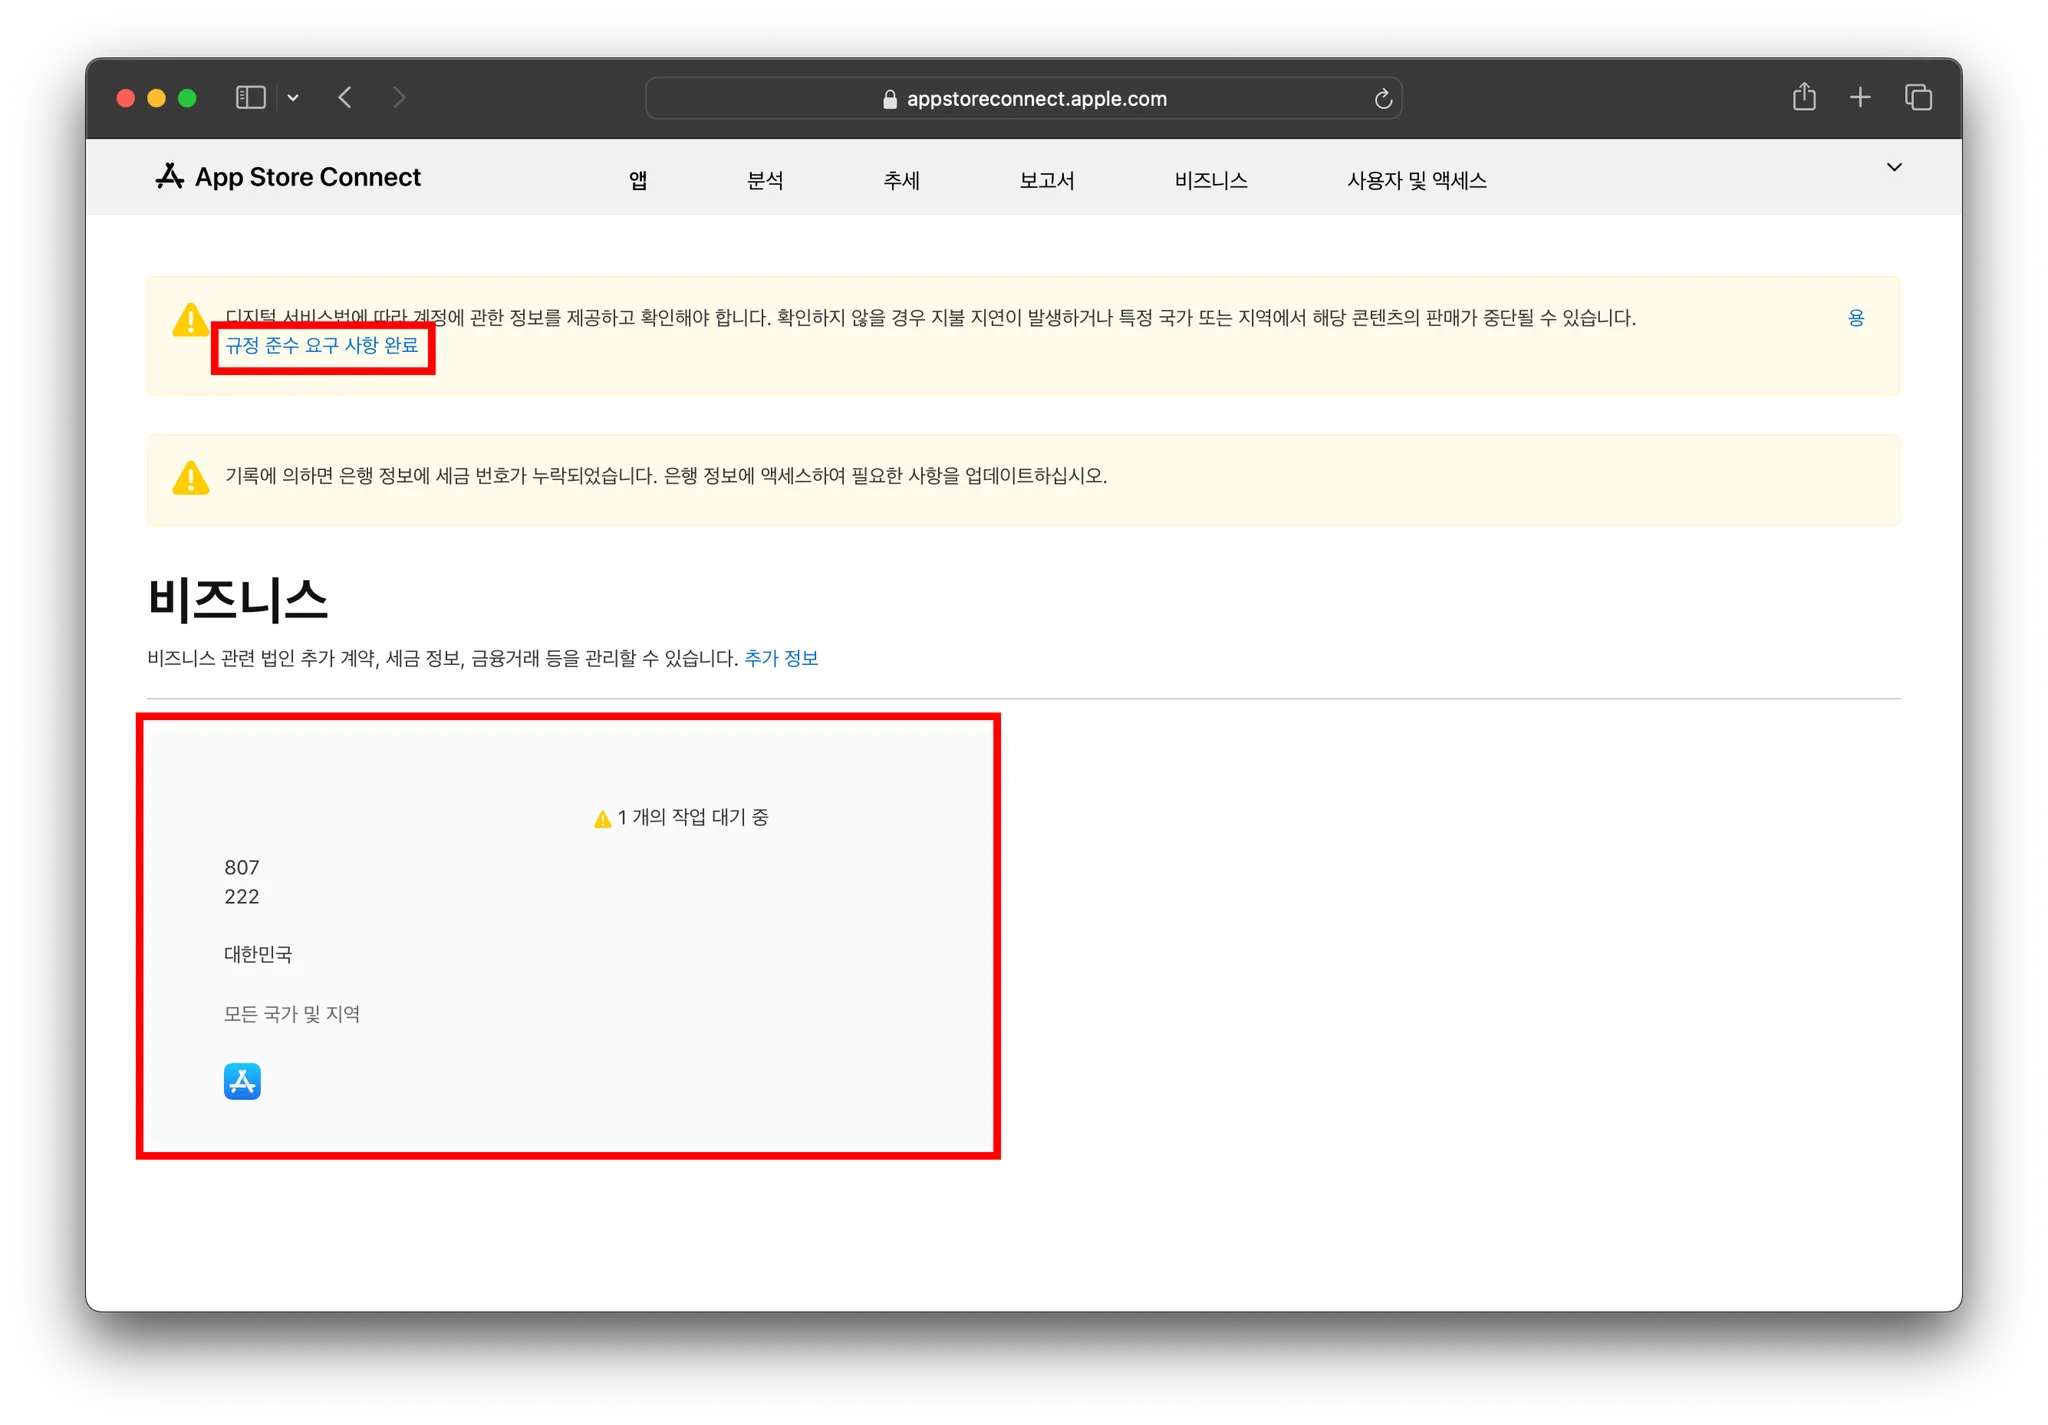Go back with the back arrow
This screenshot has height=1425, width=2048.
click(345, 97)
